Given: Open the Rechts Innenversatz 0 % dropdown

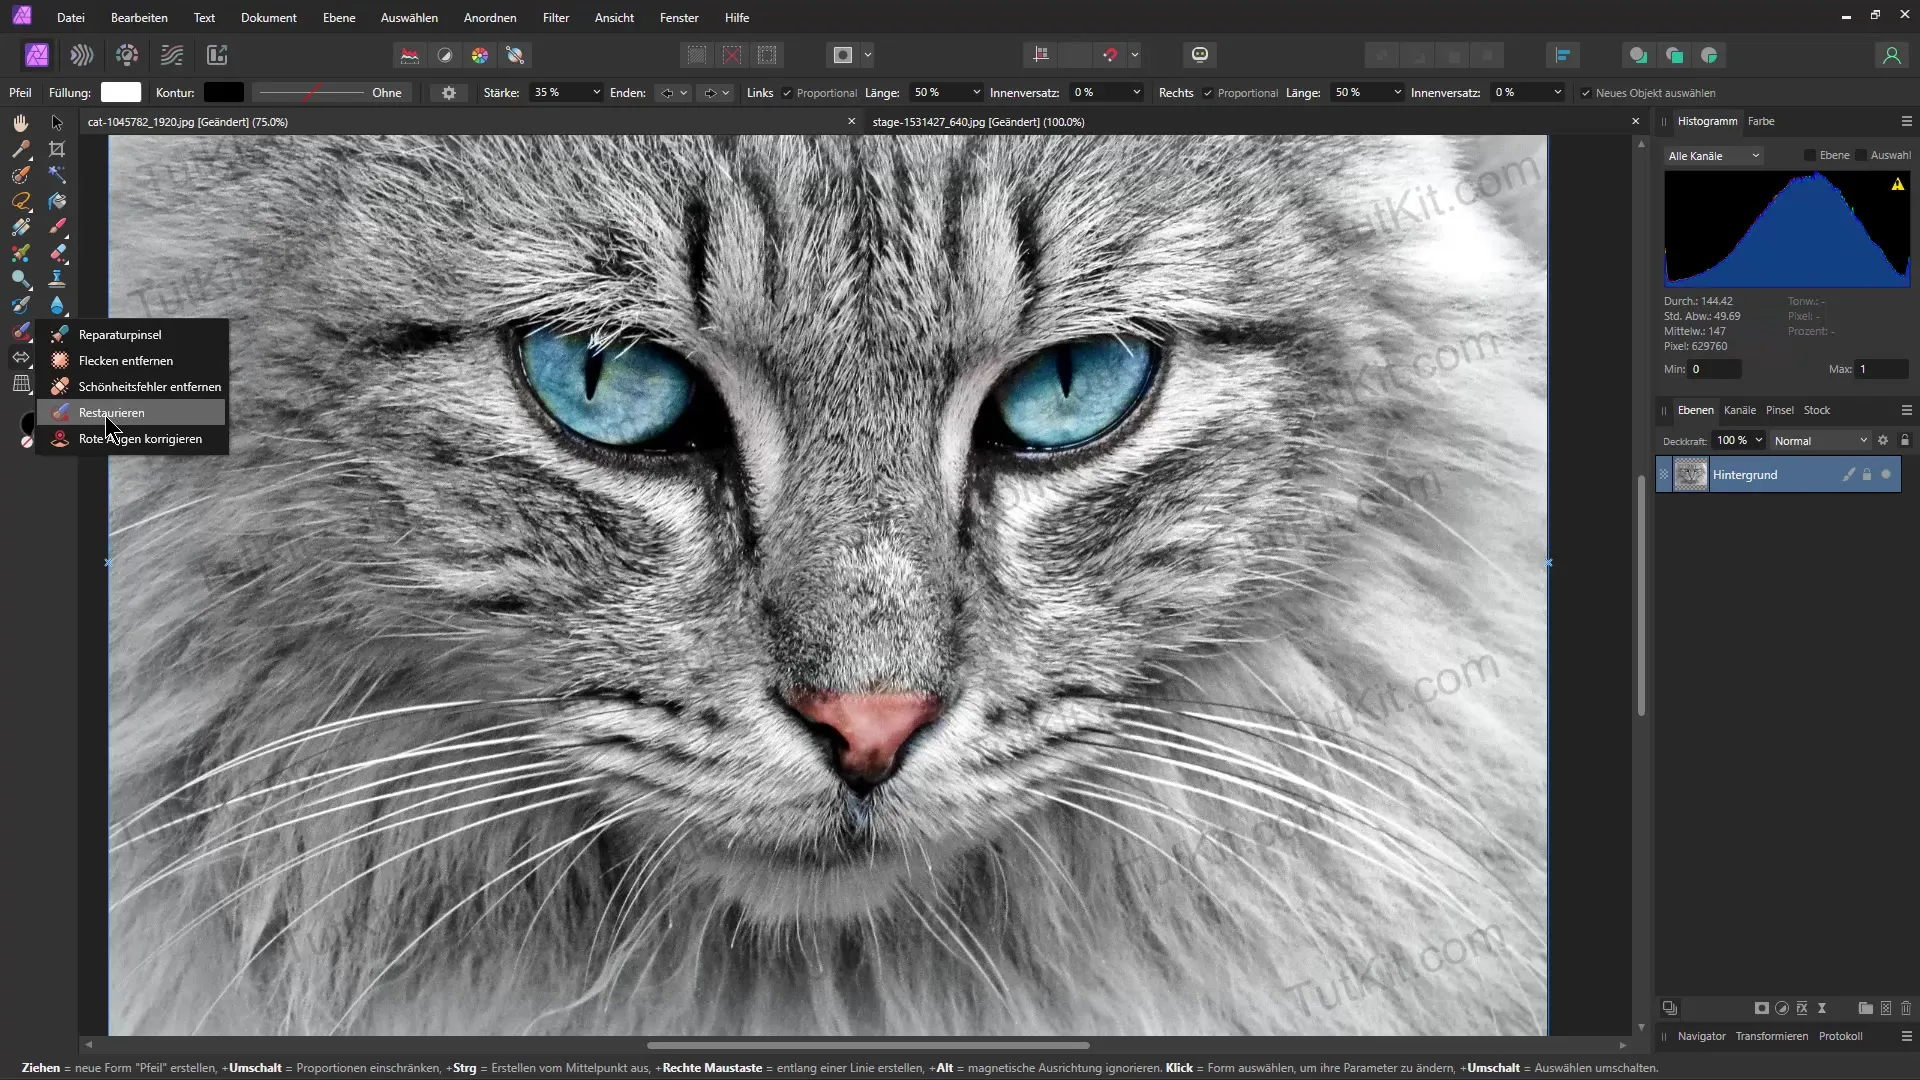Looking at the screenshot, I should click(x=1557, y=92).
